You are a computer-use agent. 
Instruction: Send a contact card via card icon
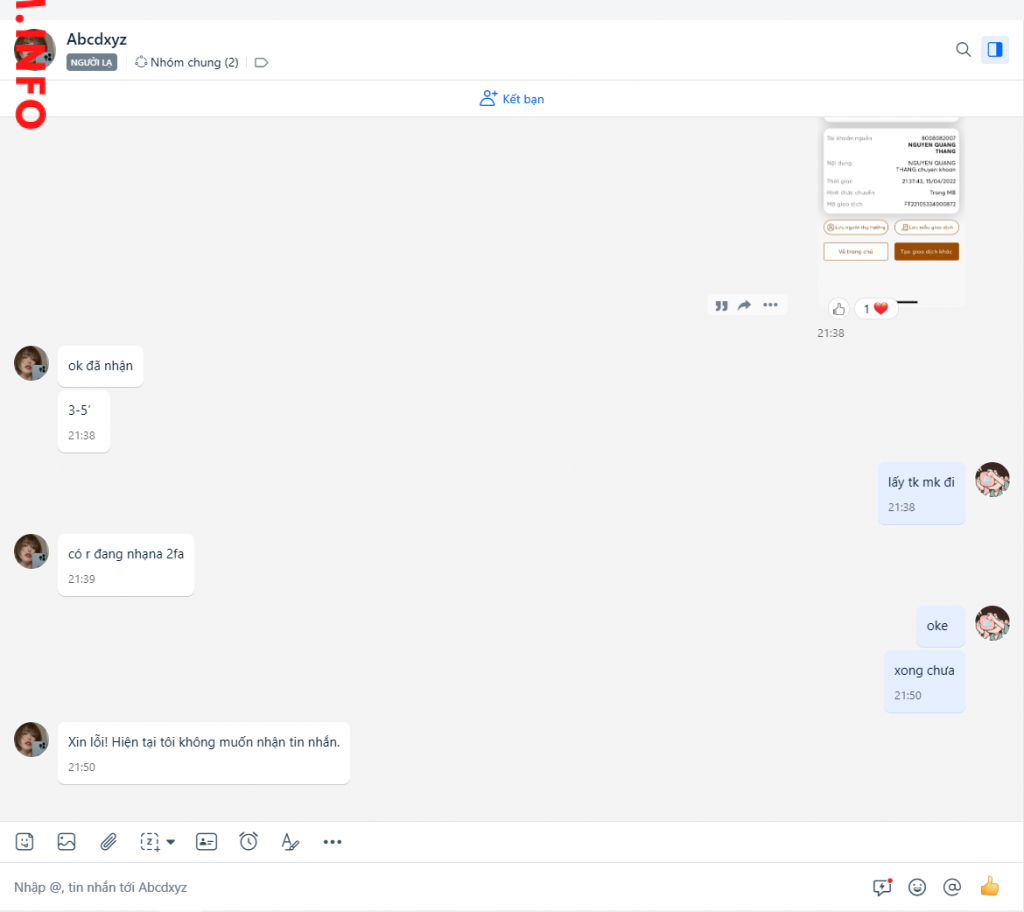pyautogui.click(x=206, y=842)
